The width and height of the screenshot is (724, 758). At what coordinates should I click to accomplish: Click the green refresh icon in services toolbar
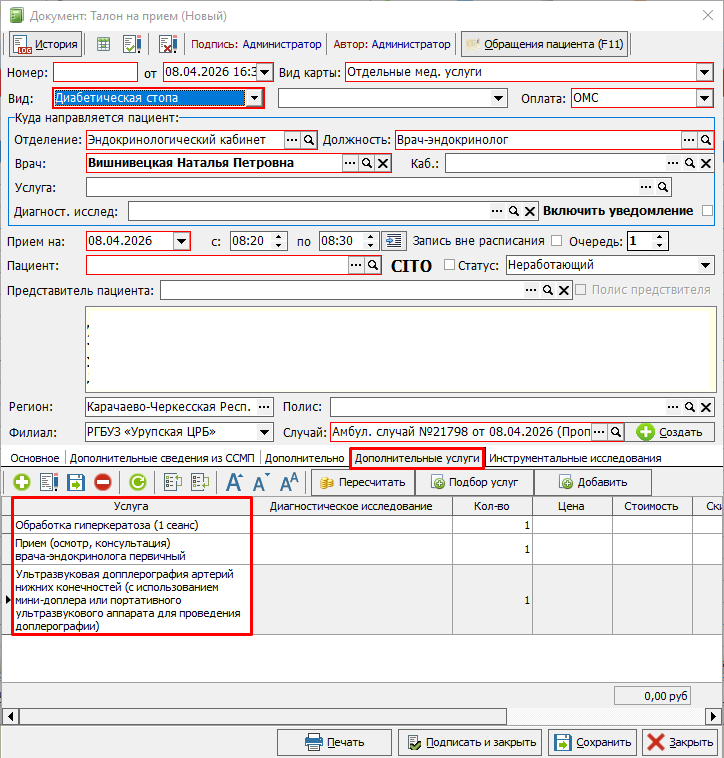[138, 482]
